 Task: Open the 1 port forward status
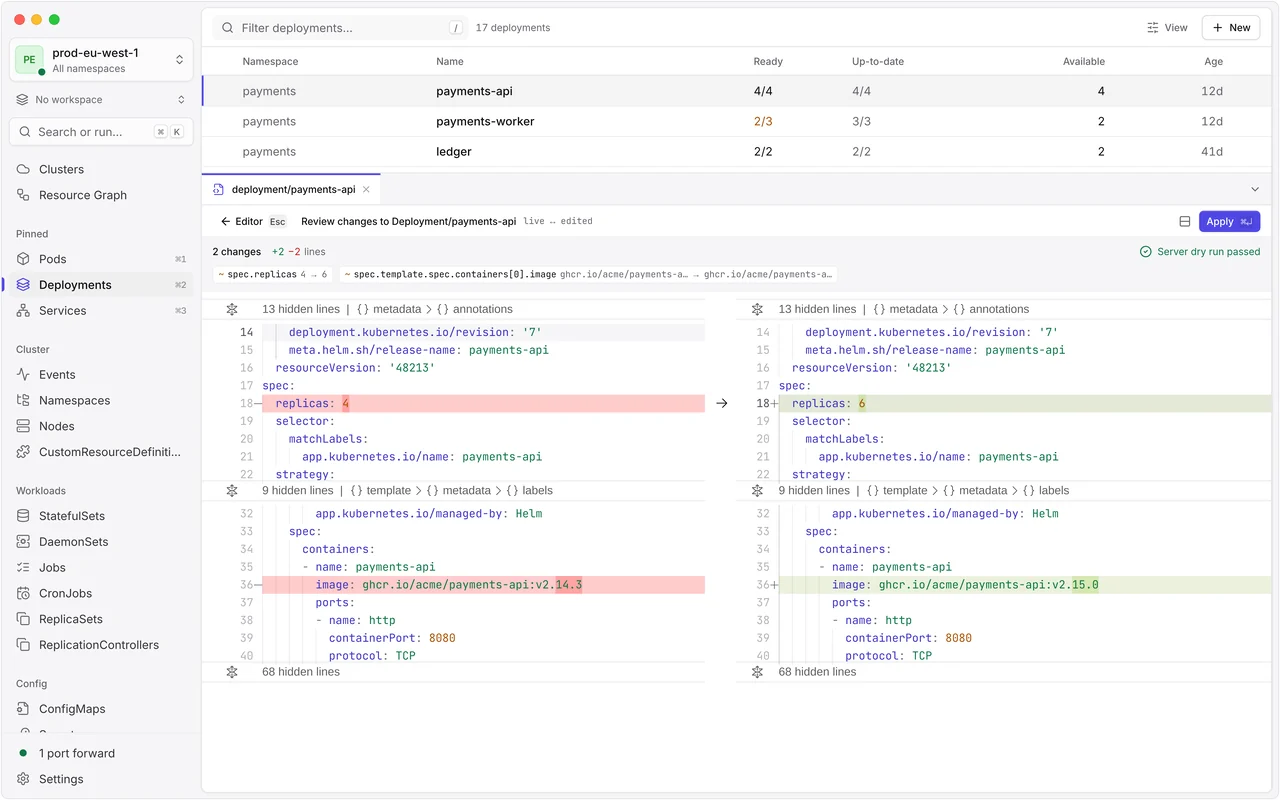coord(101,753)
